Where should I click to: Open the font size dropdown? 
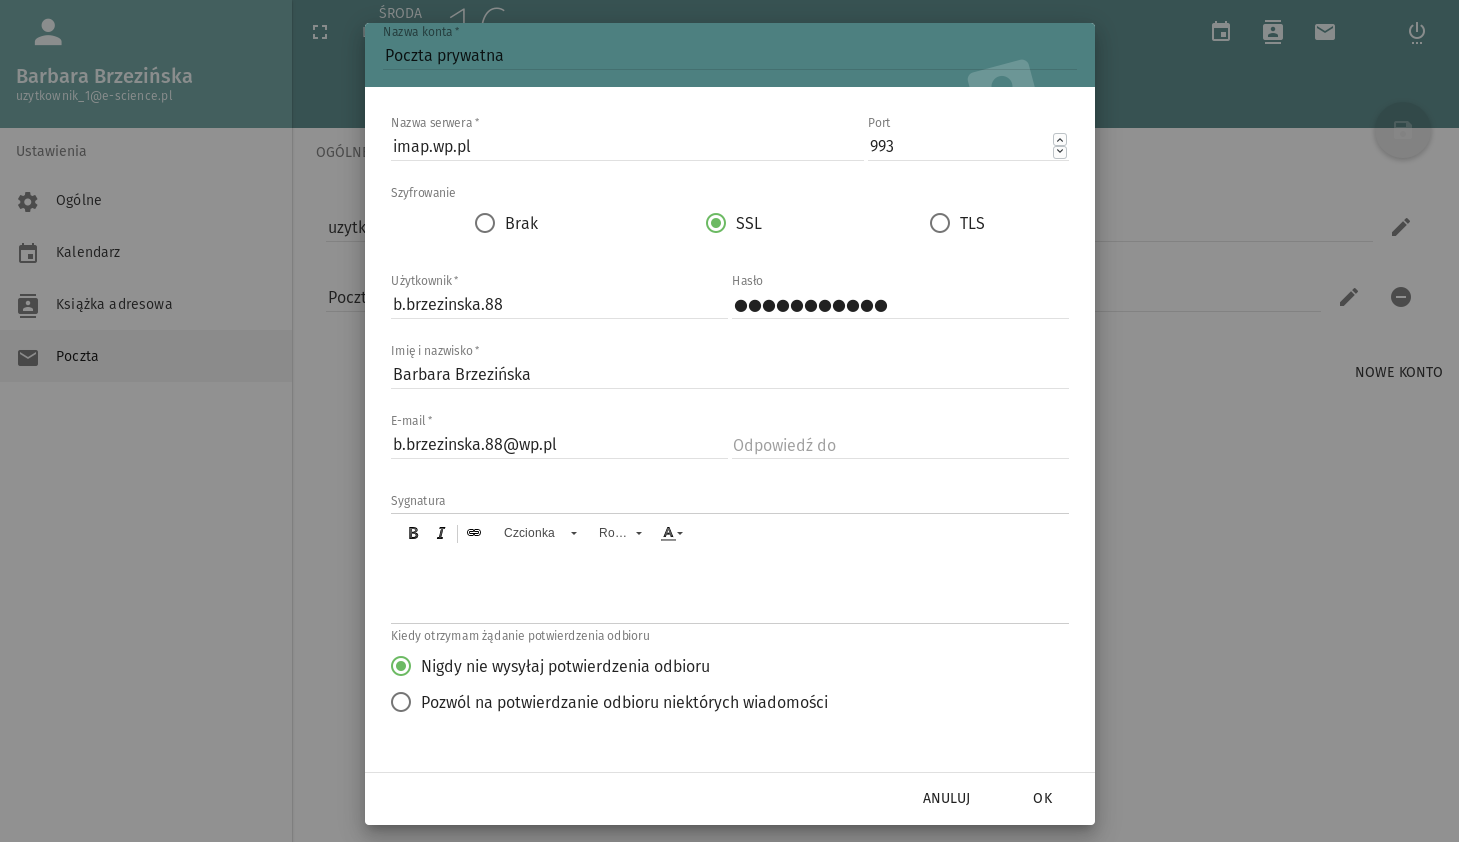point(620,533)
